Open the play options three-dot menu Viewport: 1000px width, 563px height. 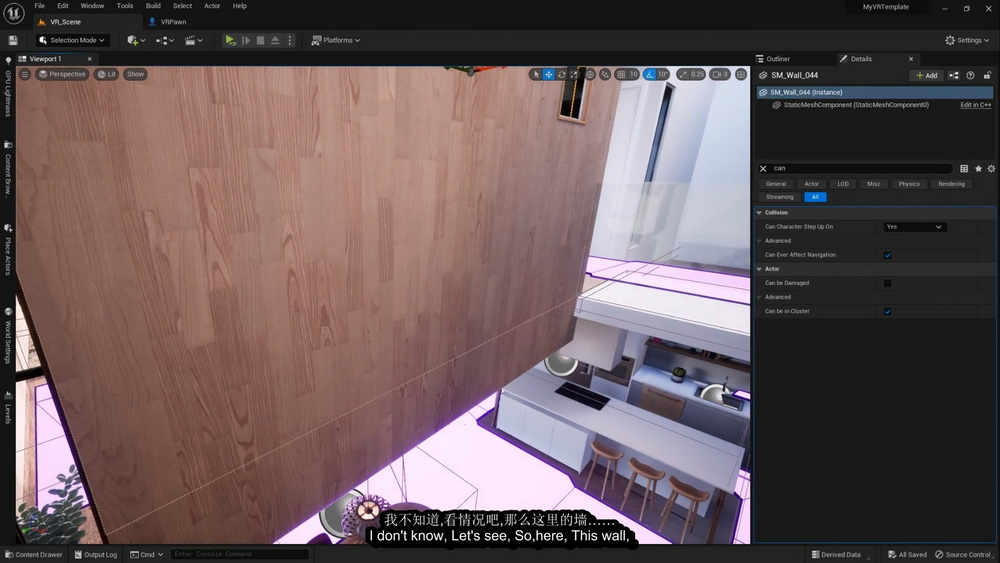[x=290, y=40]
